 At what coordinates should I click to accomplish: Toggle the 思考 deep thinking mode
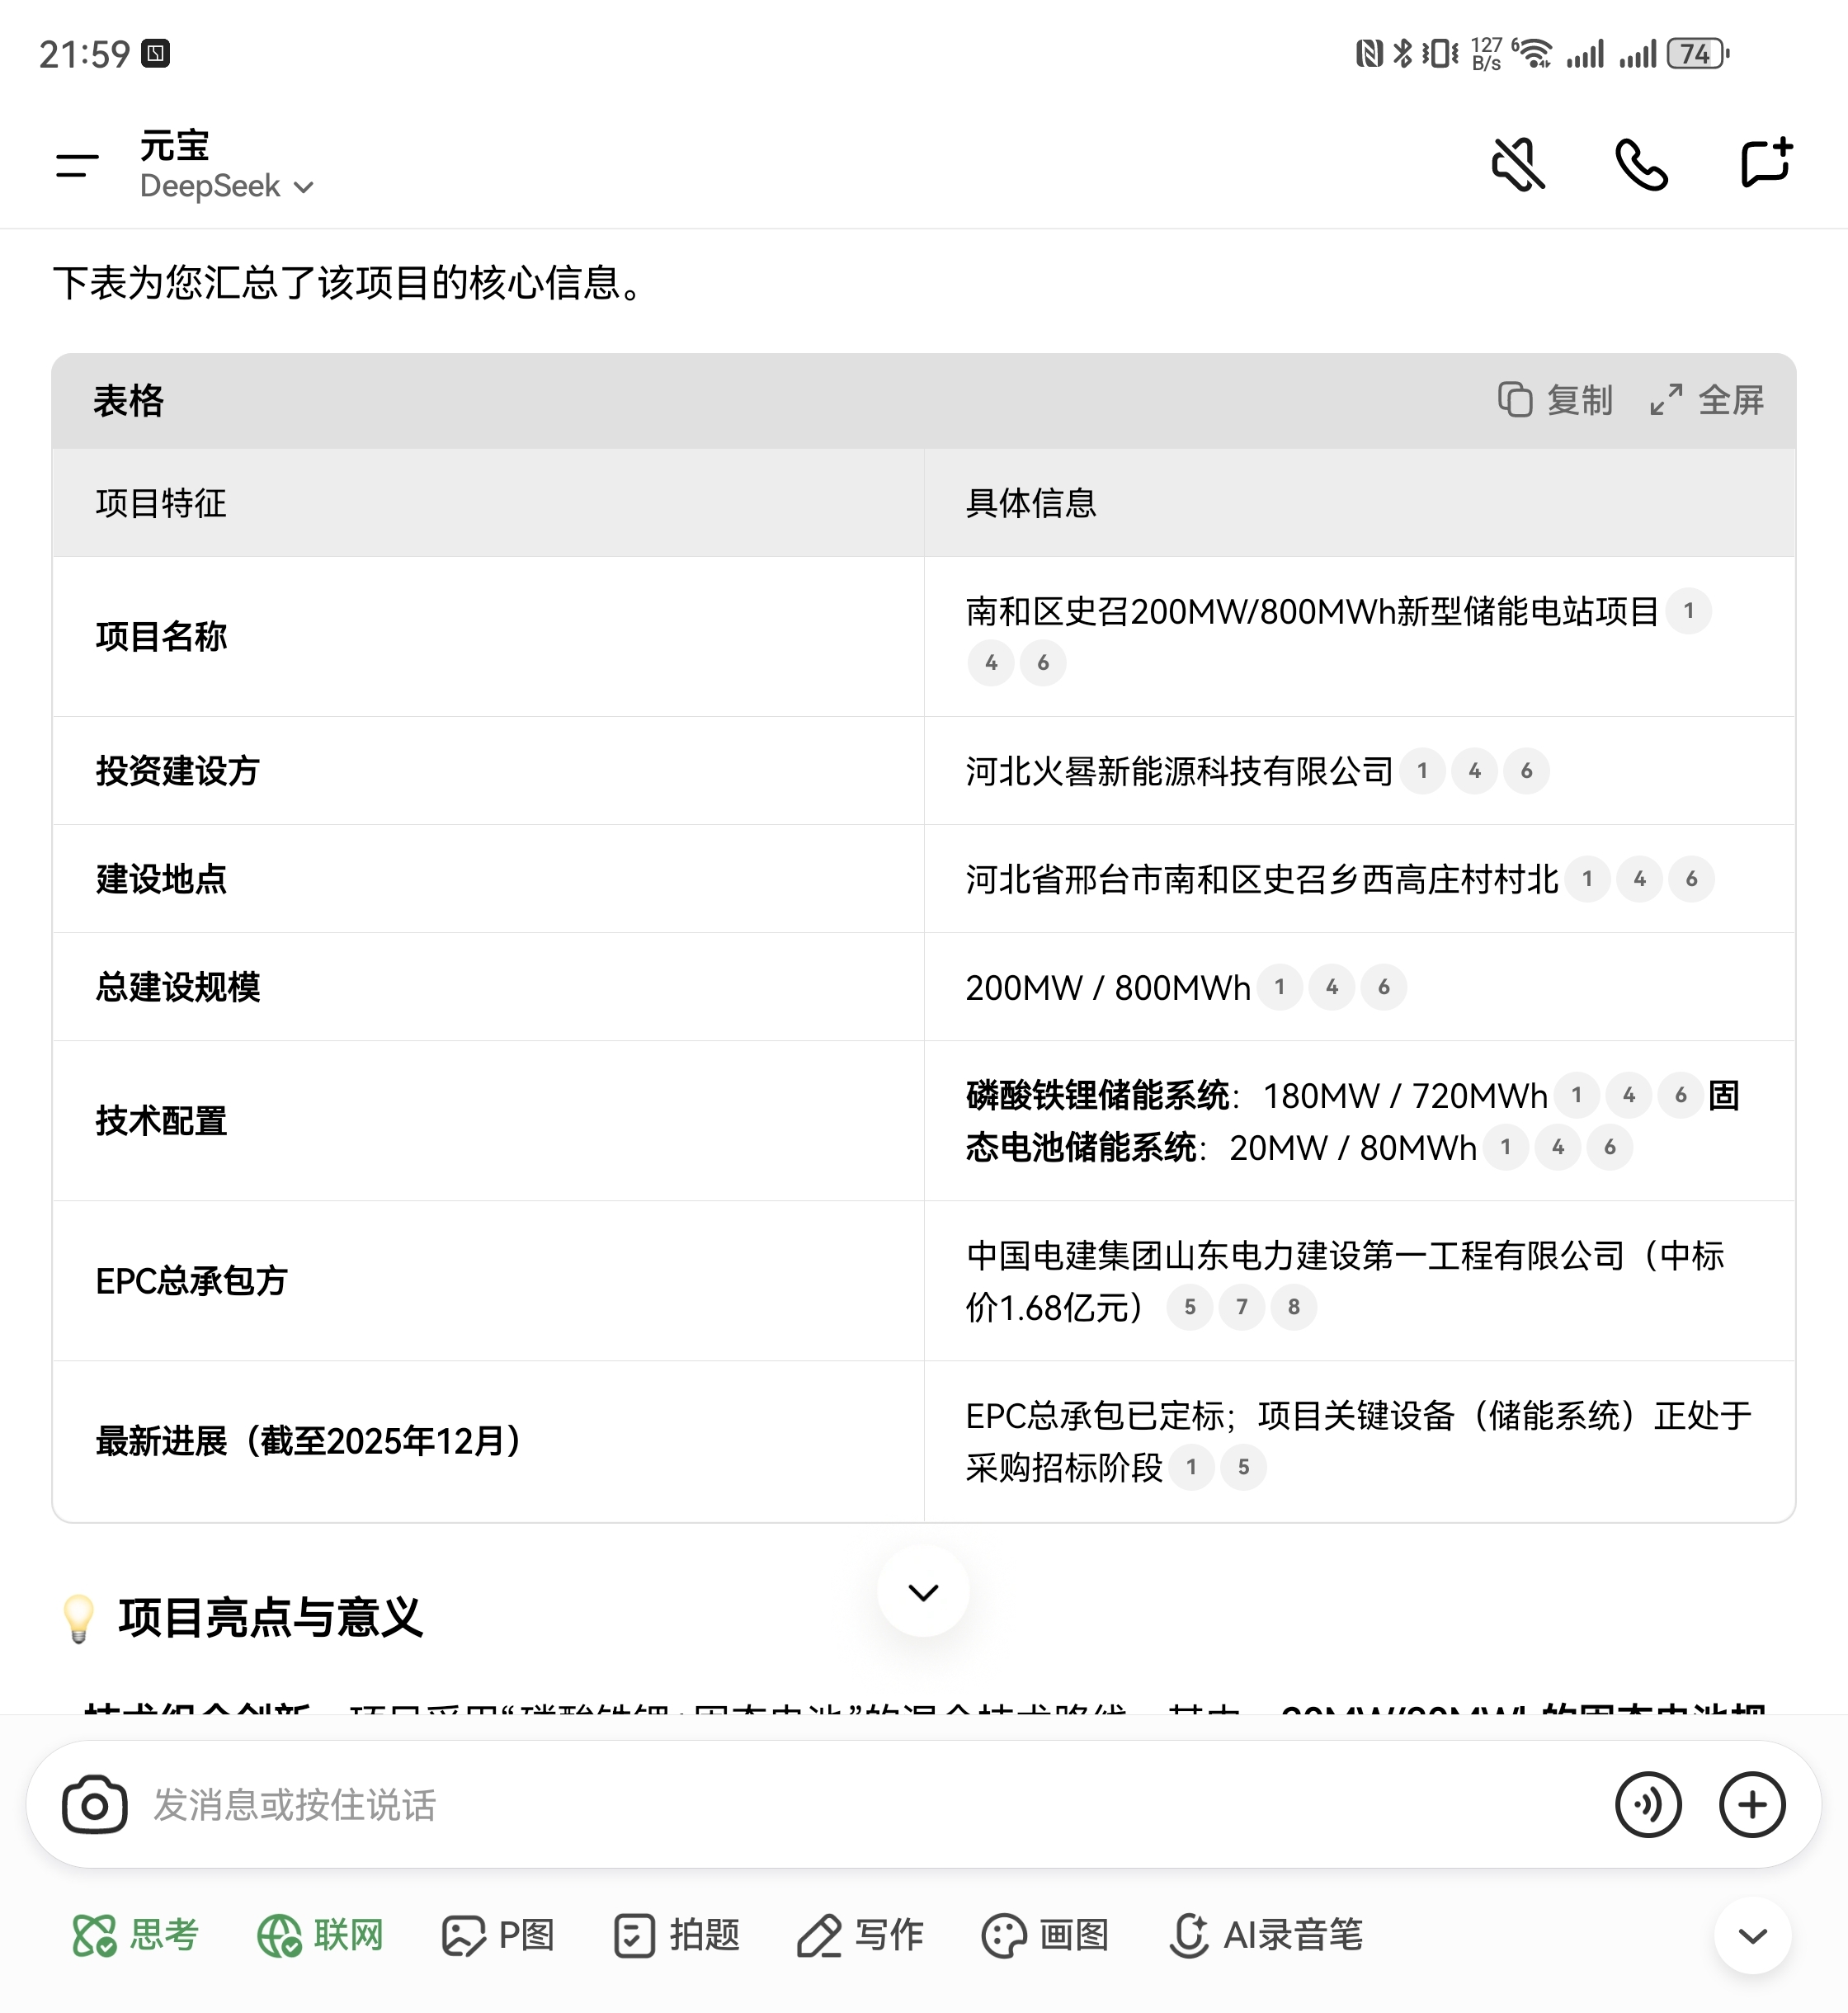click(136, 1935)
